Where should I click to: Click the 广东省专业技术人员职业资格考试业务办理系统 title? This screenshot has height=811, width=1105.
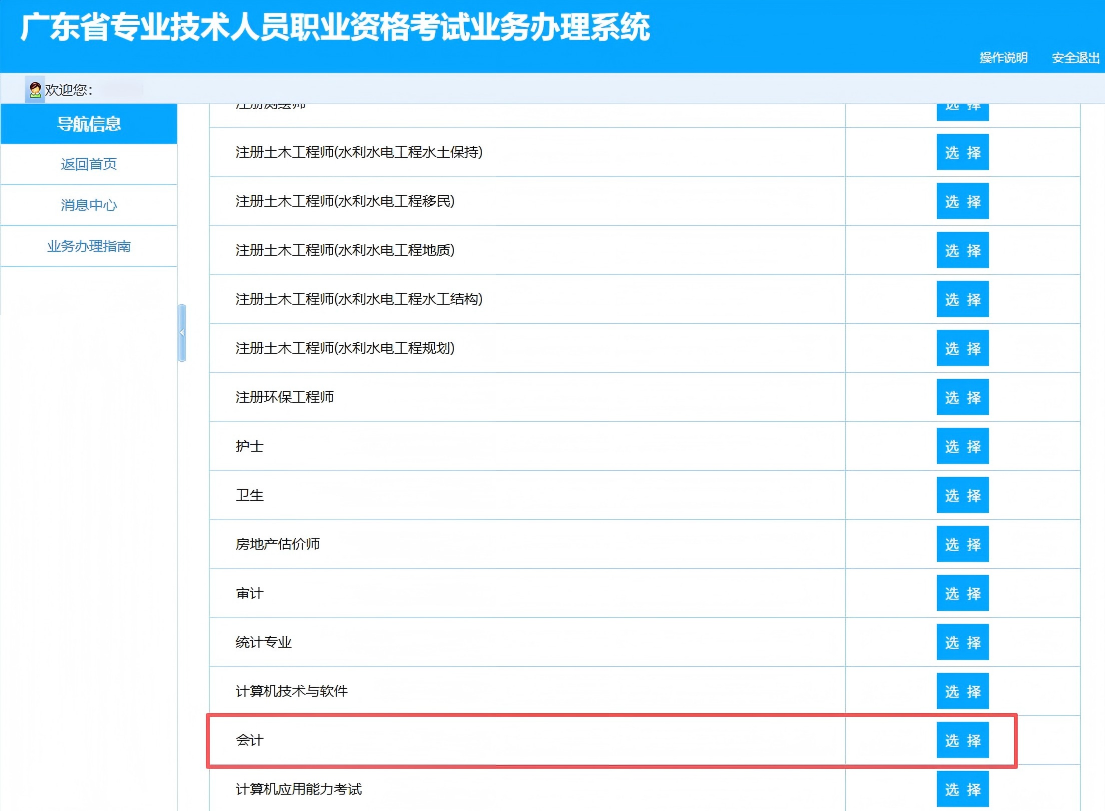point(330,29)
